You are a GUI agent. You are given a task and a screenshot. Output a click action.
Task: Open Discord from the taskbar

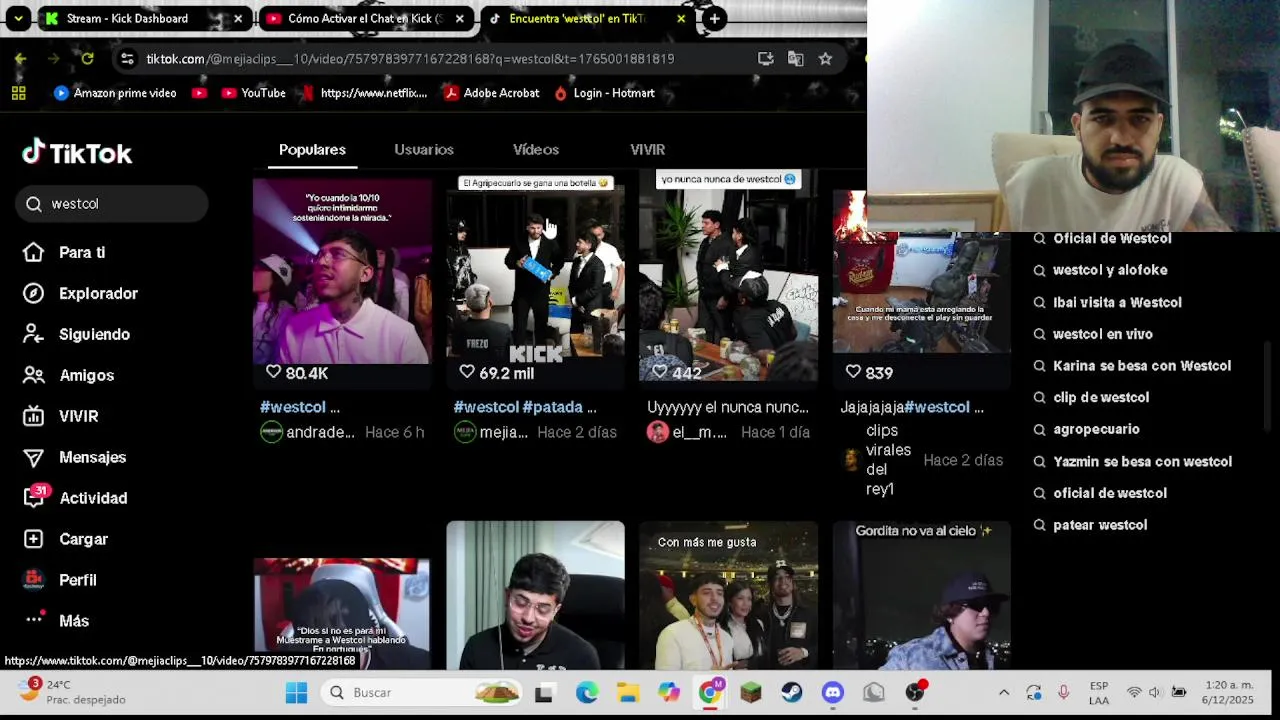tap(833, 692)
